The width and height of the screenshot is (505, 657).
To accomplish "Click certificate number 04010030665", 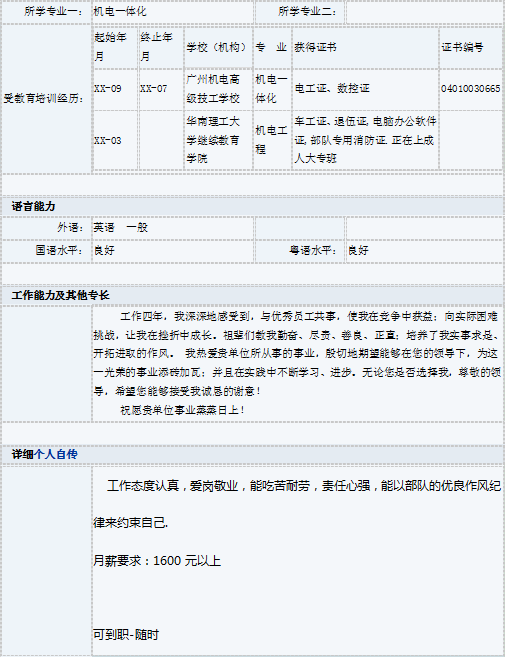I will coord(470,89).
